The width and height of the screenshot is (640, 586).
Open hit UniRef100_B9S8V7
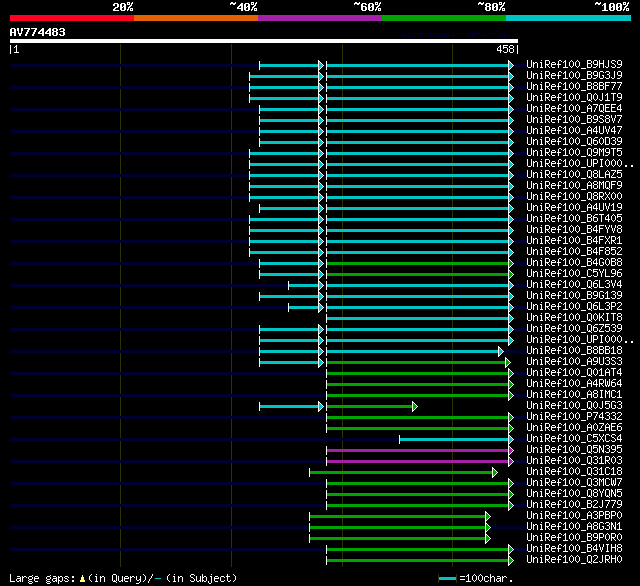574,120
